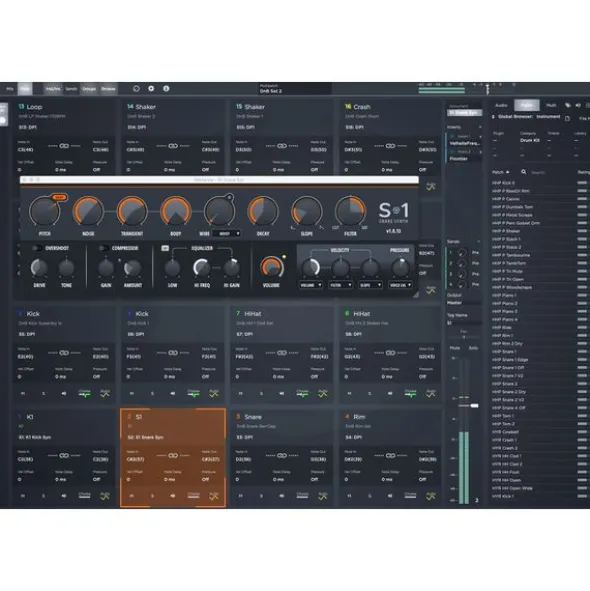
Task: Switch to the Inst/Ins tab
Action: click(x=53, y=89)
